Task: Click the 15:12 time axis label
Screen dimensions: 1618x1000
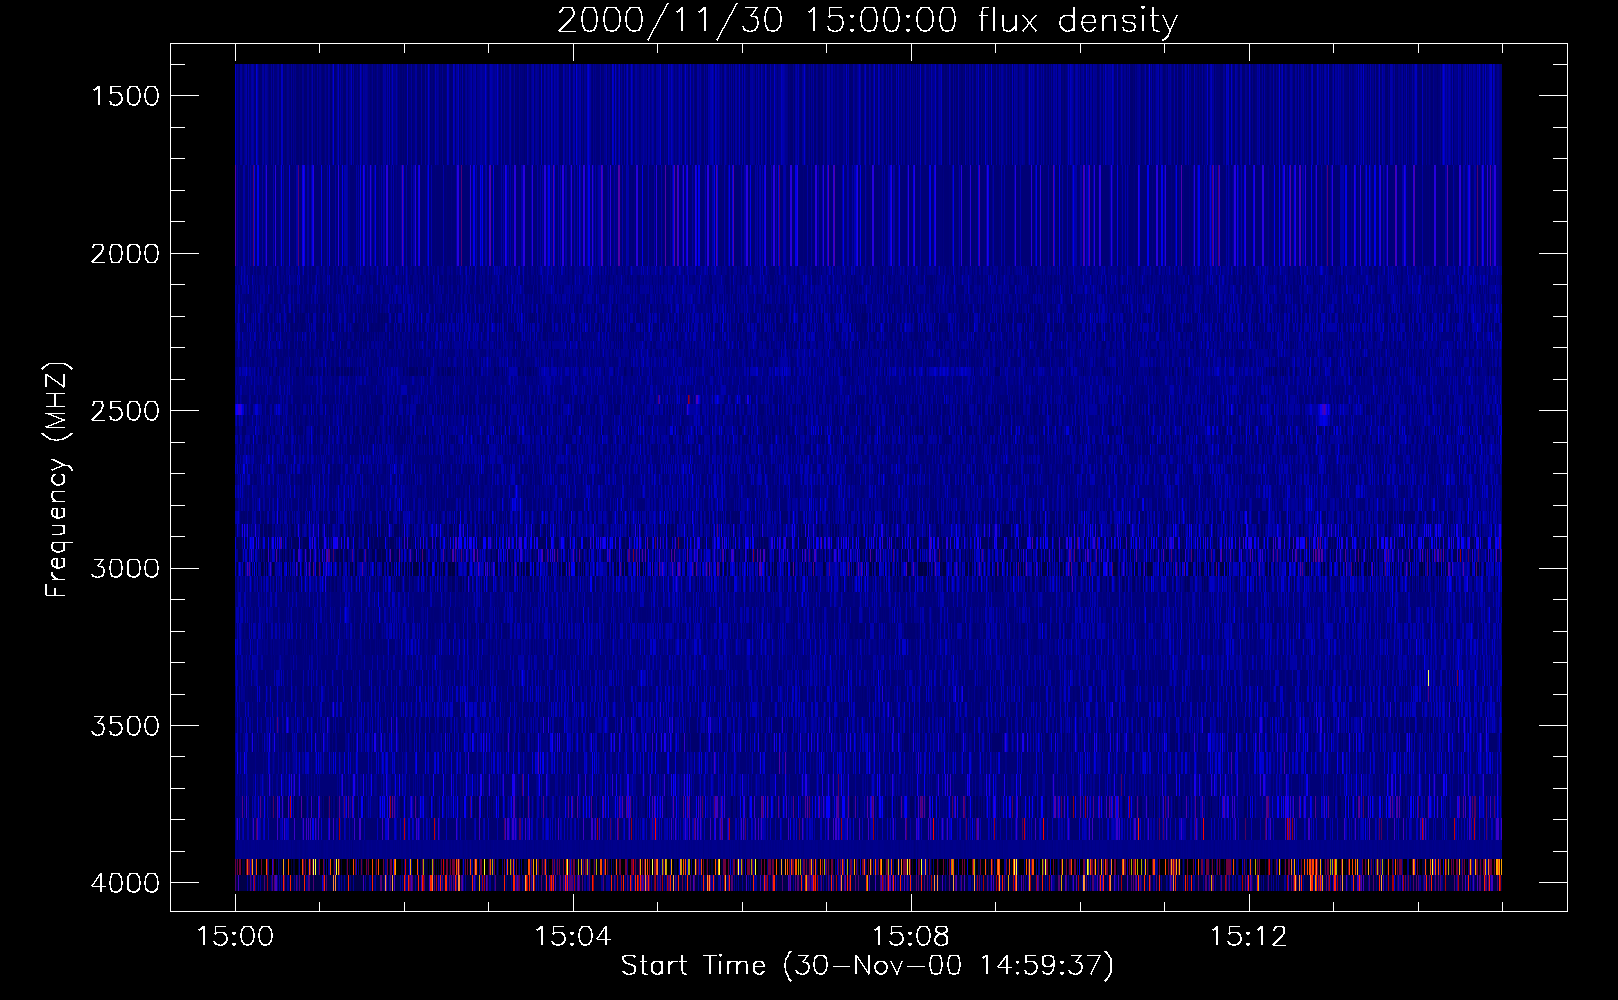Action: pos(1247,937)
